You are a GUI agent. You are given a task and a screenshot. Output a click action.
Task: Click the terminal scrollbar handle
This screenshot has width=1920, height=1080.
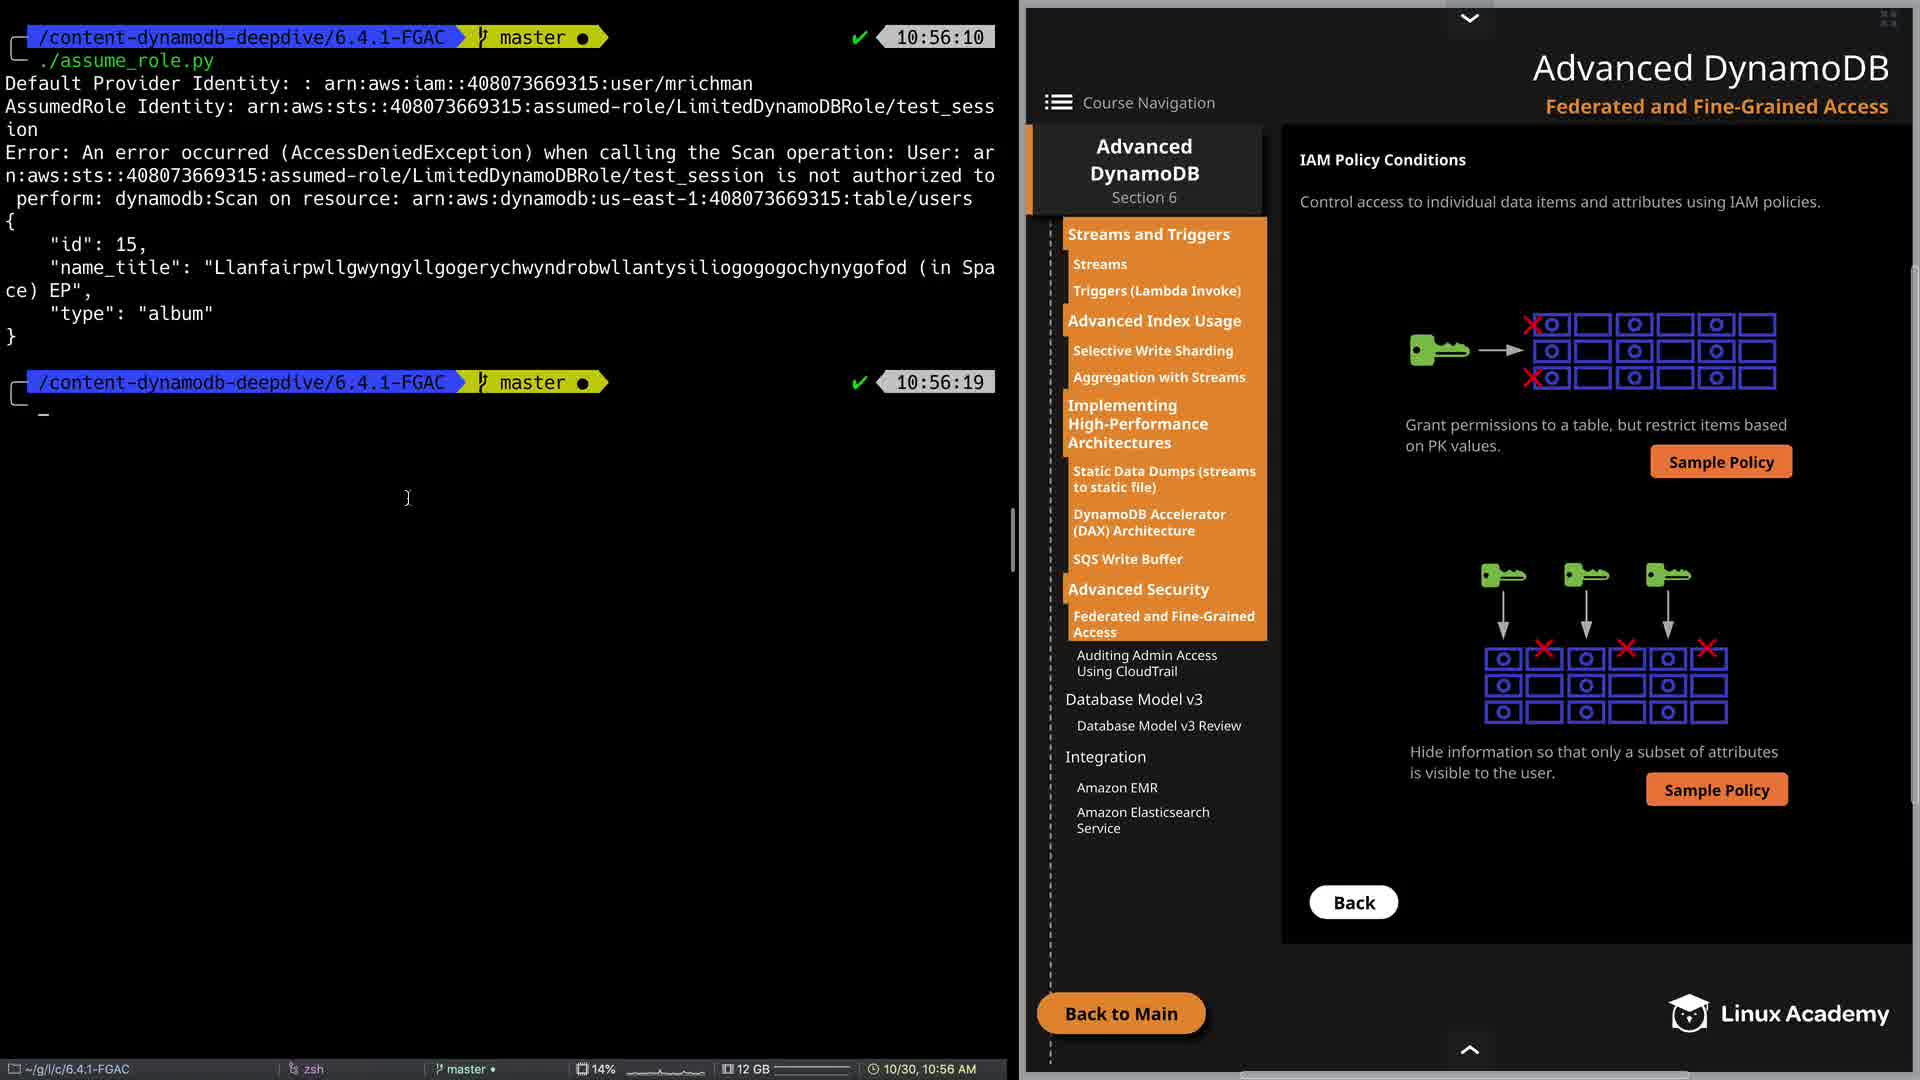1012,539
